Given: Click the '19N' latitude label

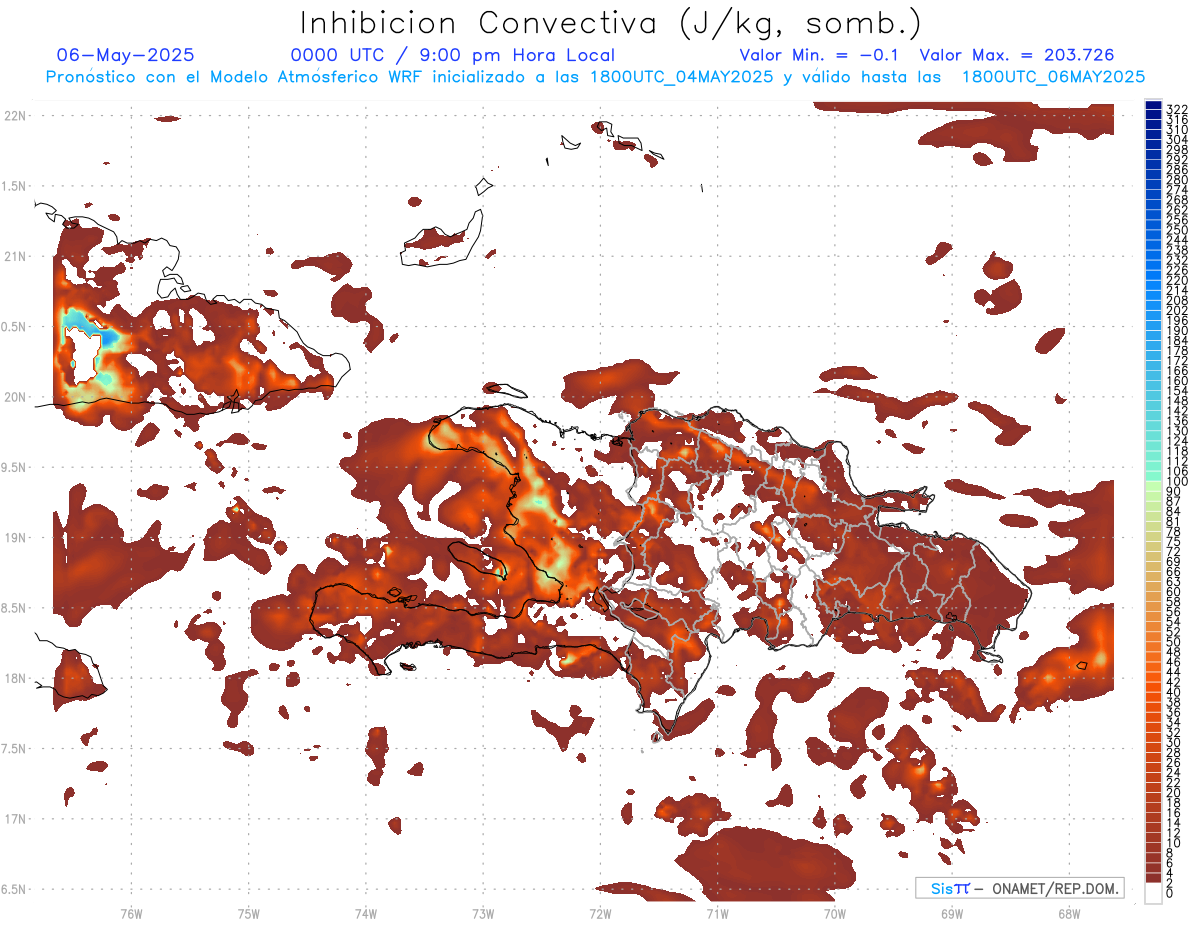Looking at the screenshot, I should [15, 537].
